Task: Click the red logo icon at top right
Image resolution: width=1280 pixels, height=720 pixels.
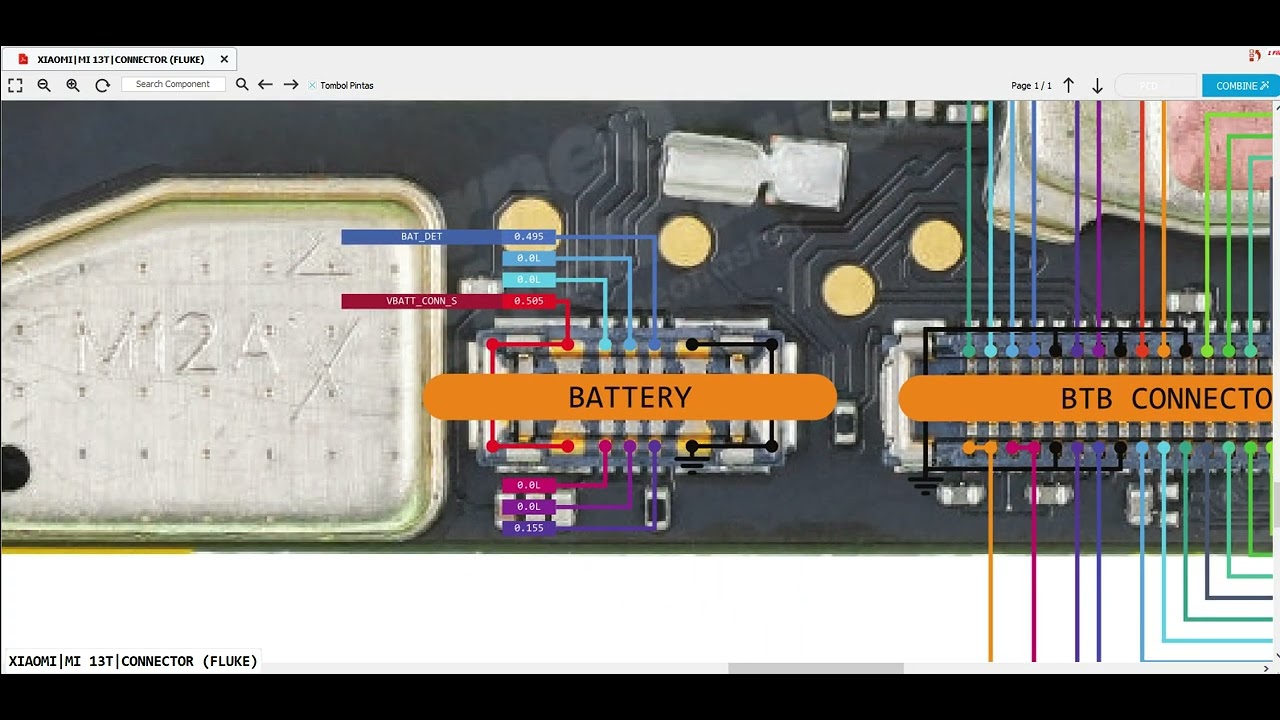Action: (x=1256, y=55)
